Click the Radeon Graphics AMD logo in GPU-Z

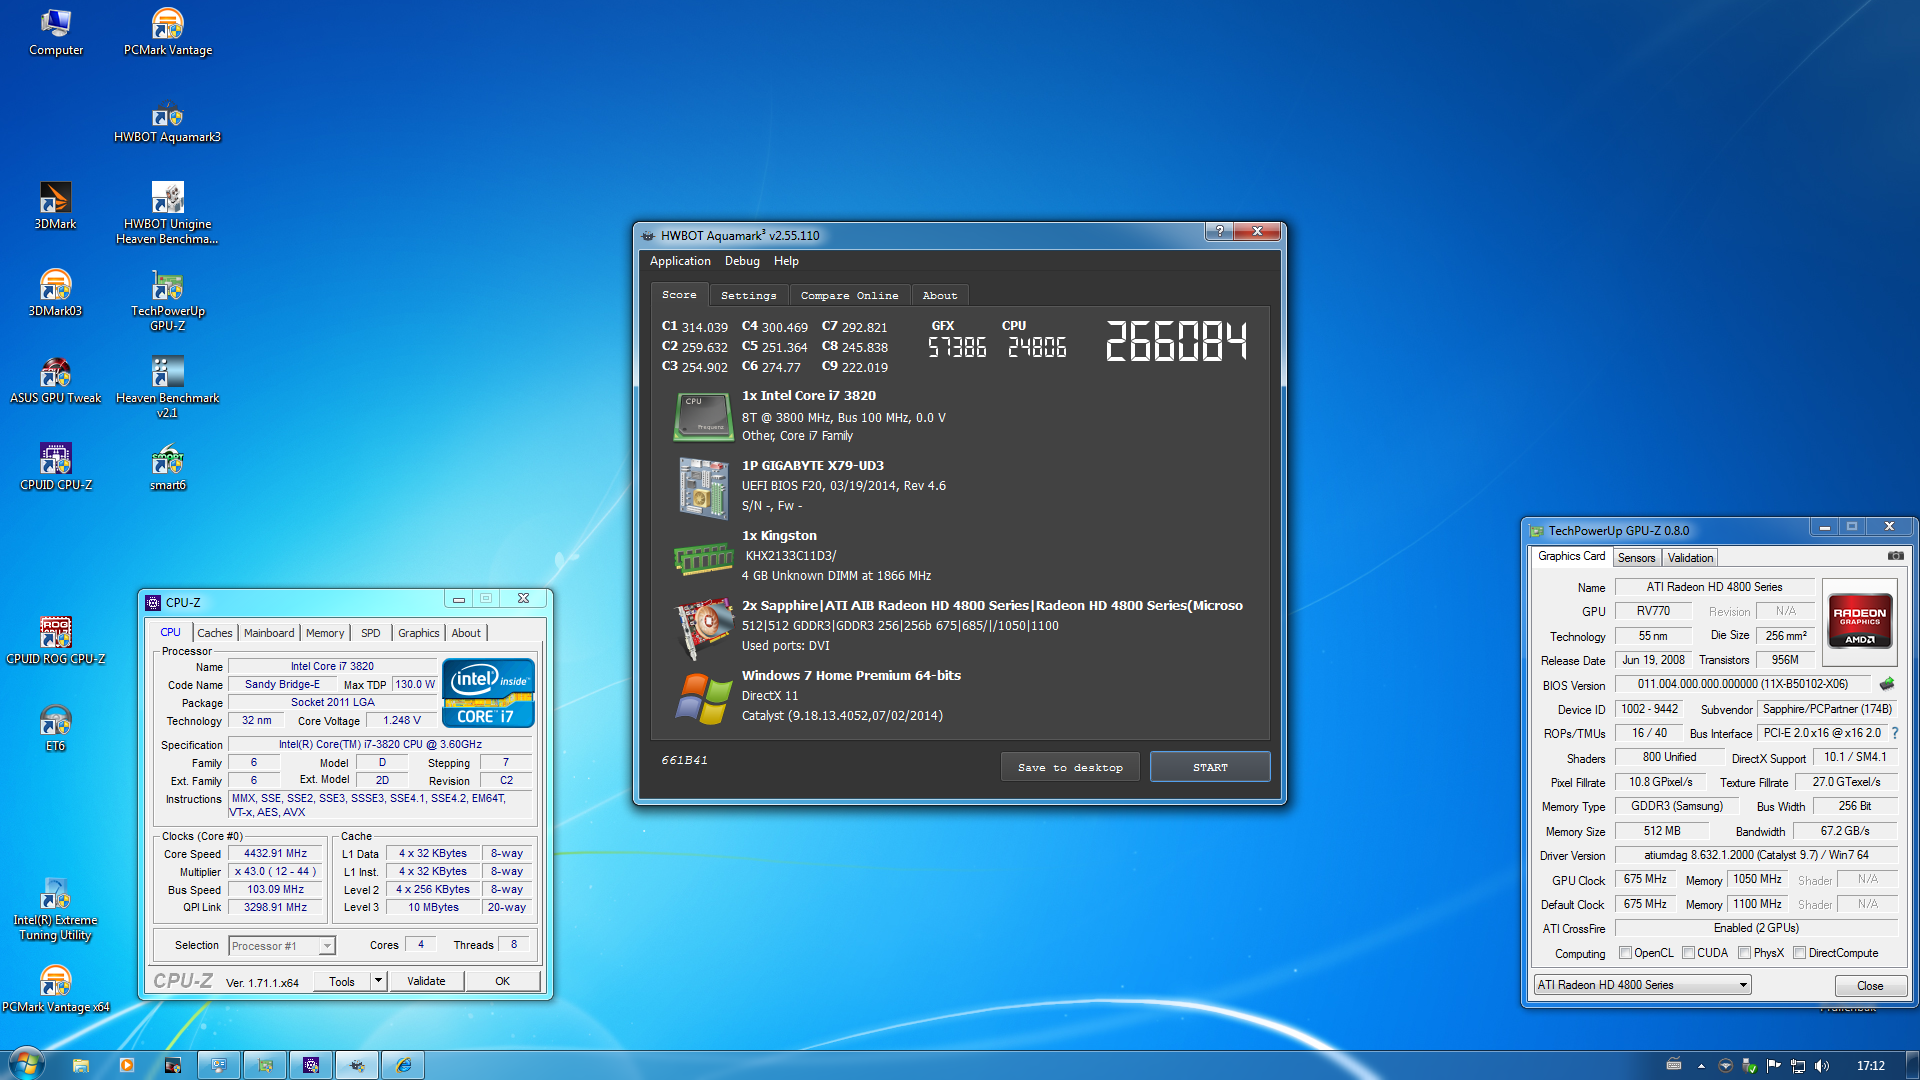point(1859,622)
